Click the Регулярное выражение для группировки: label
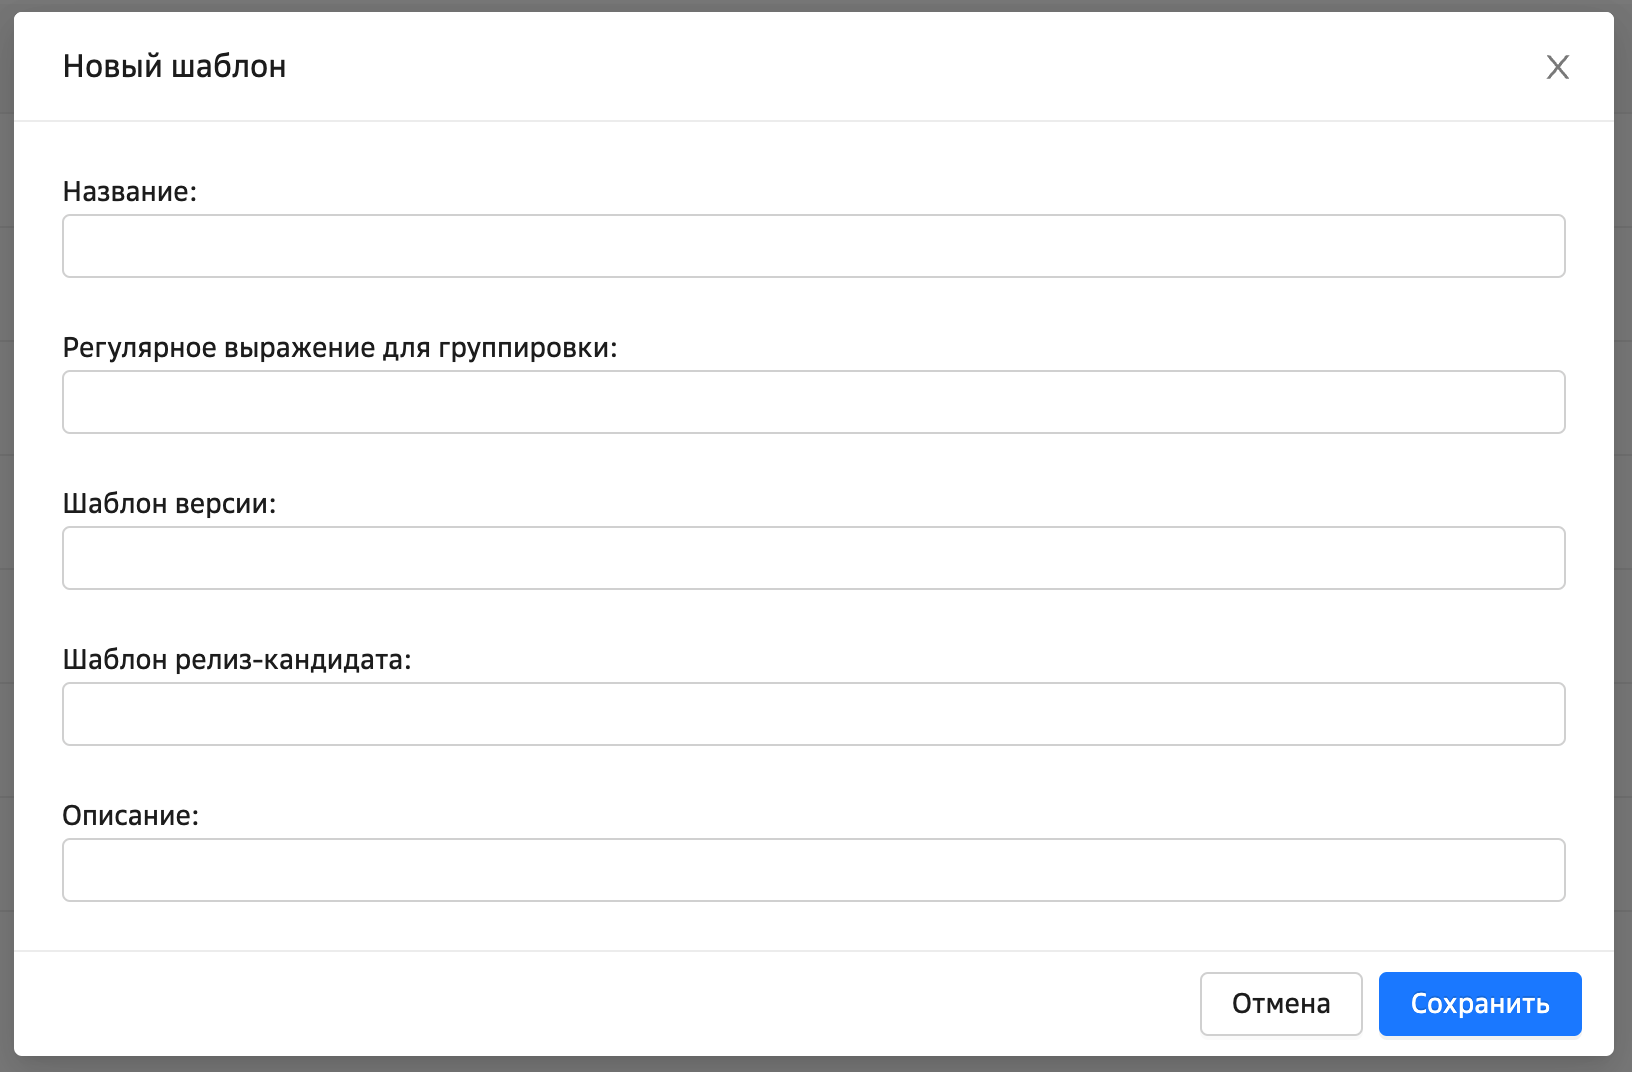Screen dimensions: 1632x1072 tap(340, 348)
